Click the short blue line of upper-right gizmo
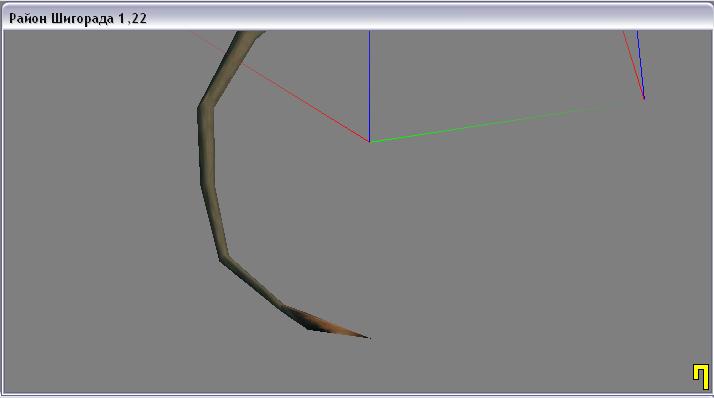 [x=640, y=64]
